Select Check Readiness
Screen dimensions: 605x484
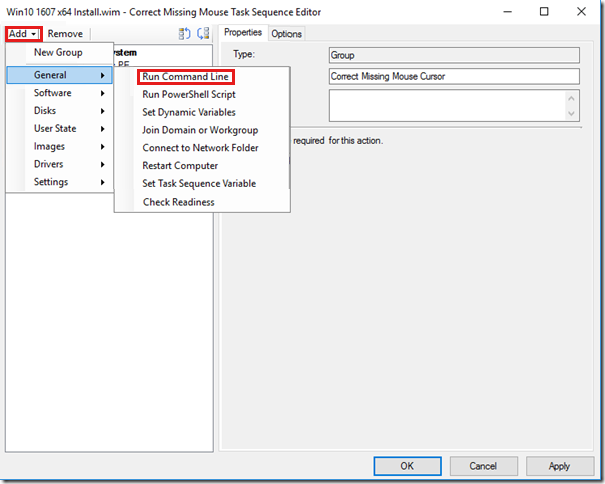(202, 202)
